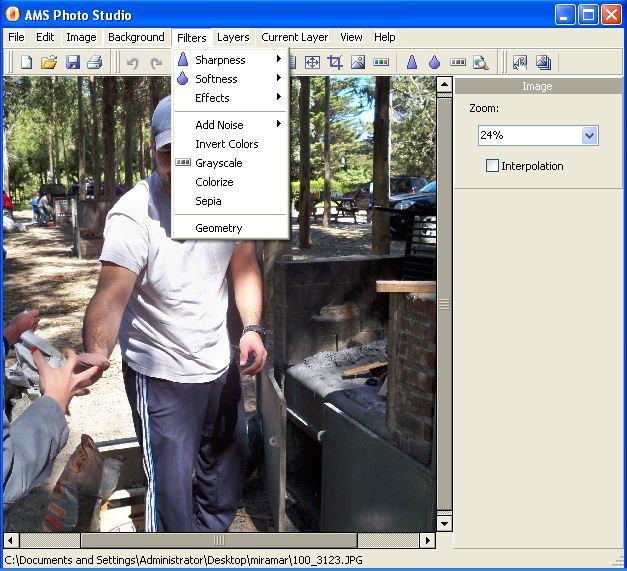Click the first layer icon after the toolbar separator
Viewport: 627px width, 571px height.
[x=520, y=62]
